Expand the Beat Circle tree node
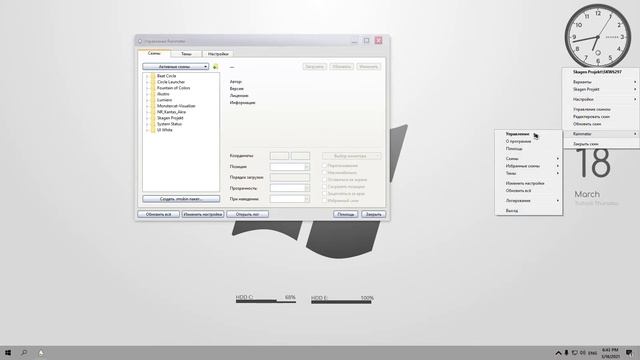Viewport: 640px width, 360px height. (147, 76)
